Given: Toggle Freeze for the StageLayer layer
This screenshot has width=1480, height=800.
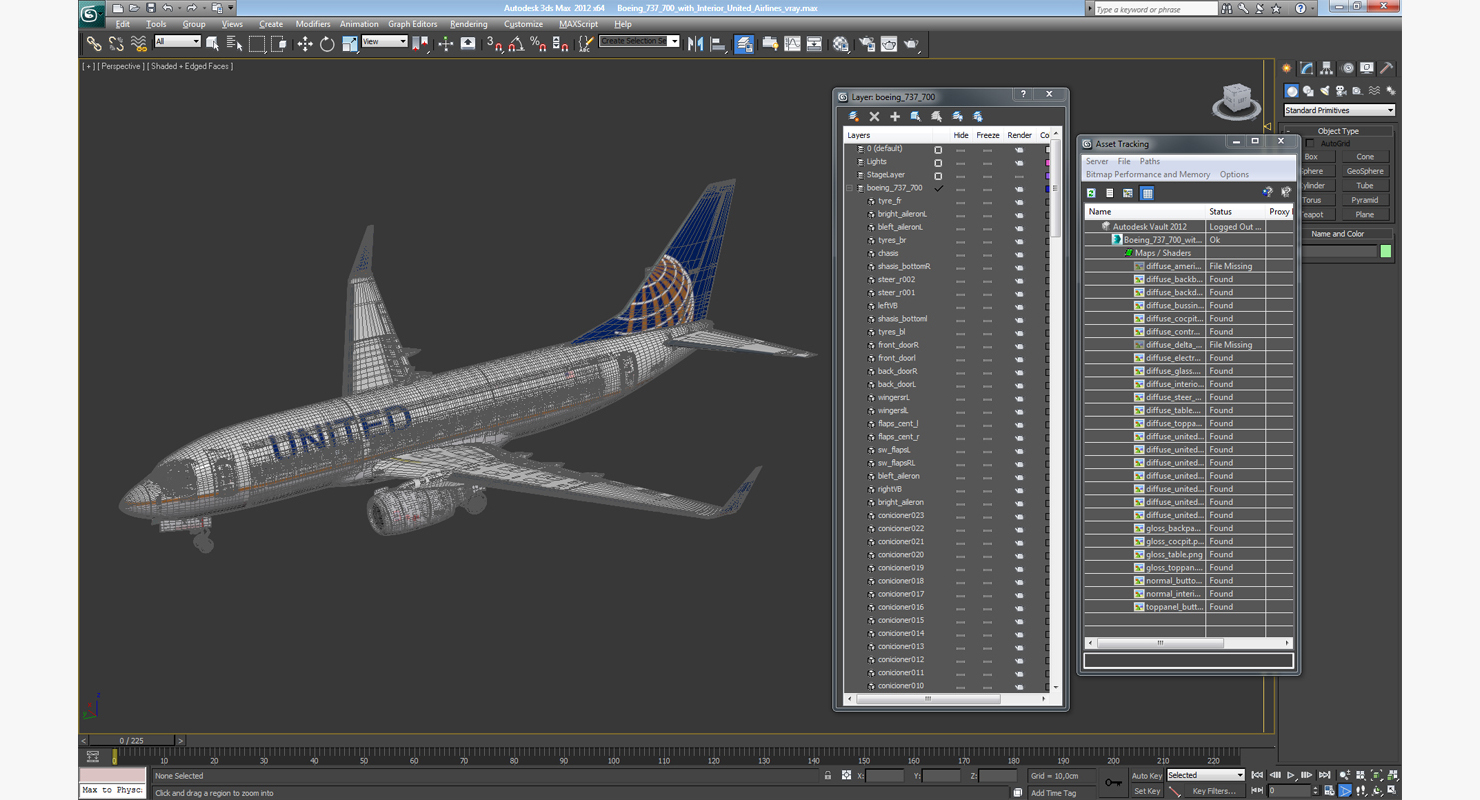Looking at the screenshot, I should tap(987, 175).
